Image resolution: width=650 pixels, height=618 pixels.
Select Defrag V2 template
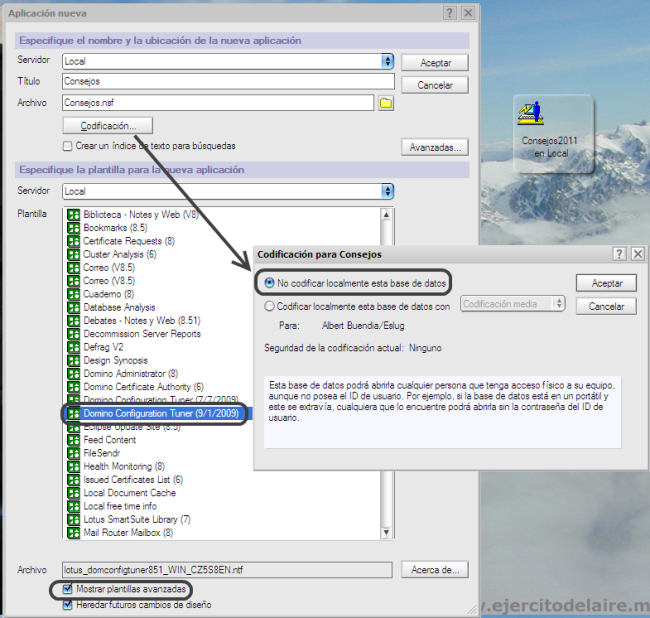103,347
